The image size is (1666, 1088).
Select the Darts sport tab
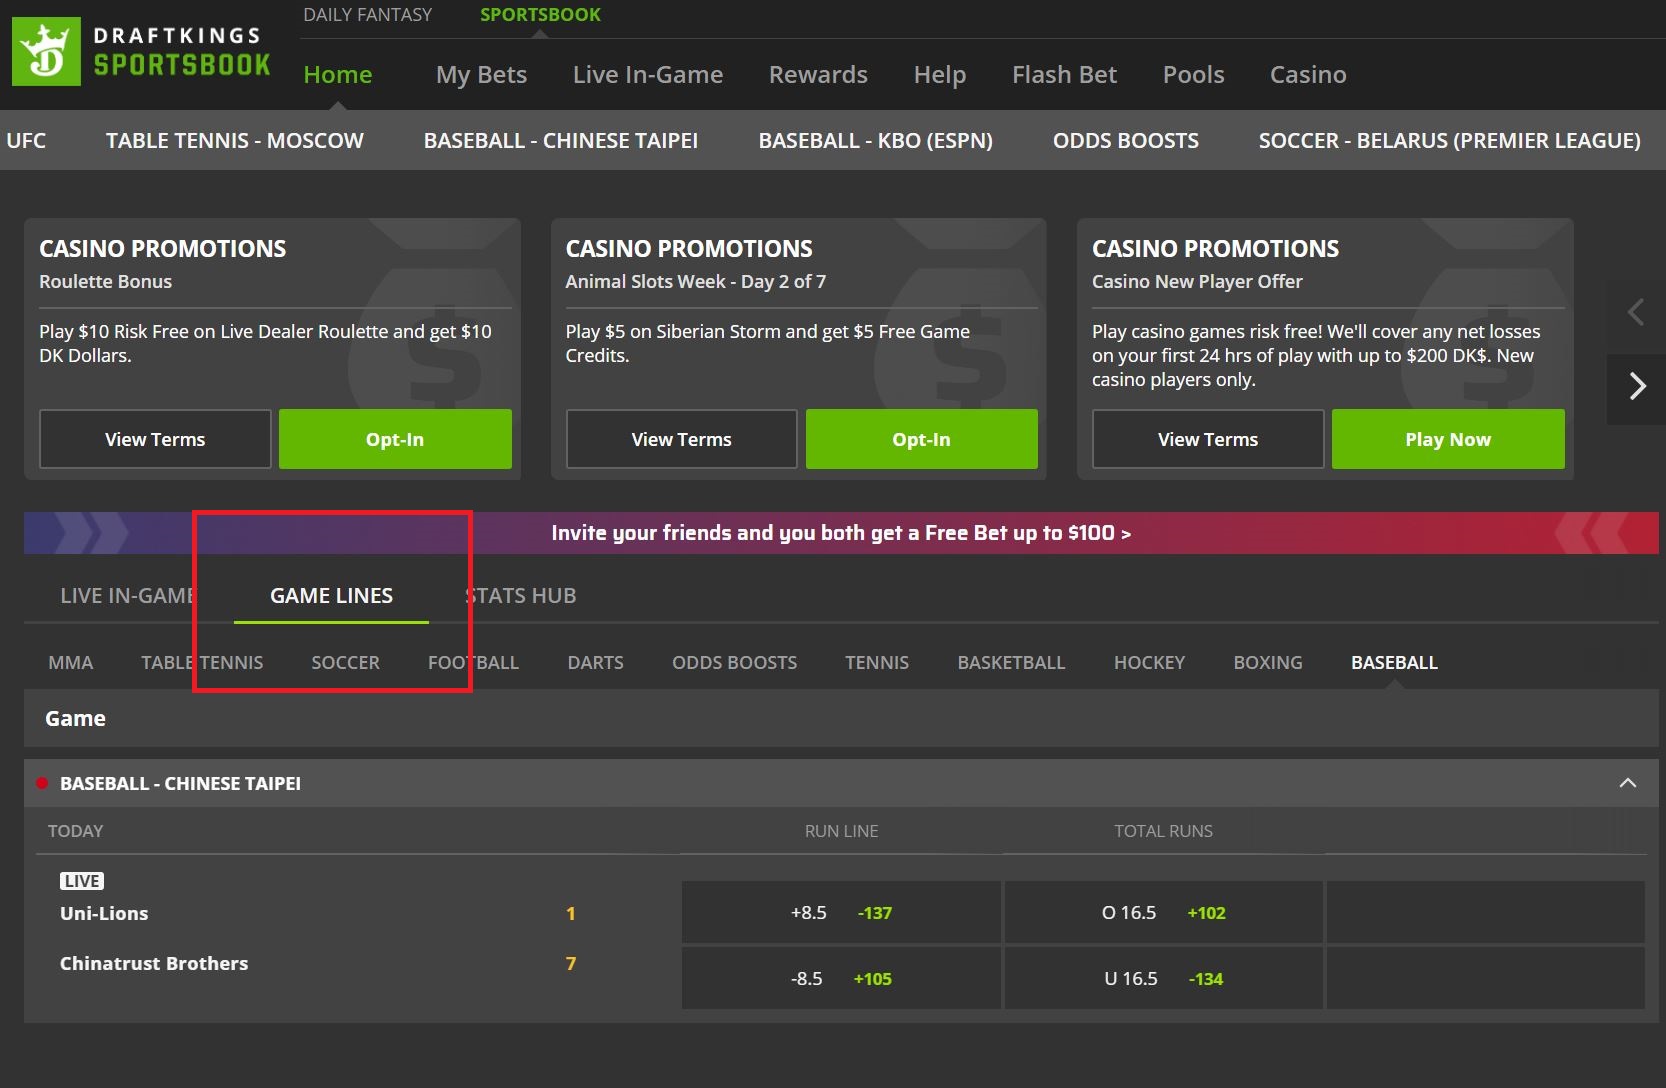pyautogui.click(x=595, y=663)
